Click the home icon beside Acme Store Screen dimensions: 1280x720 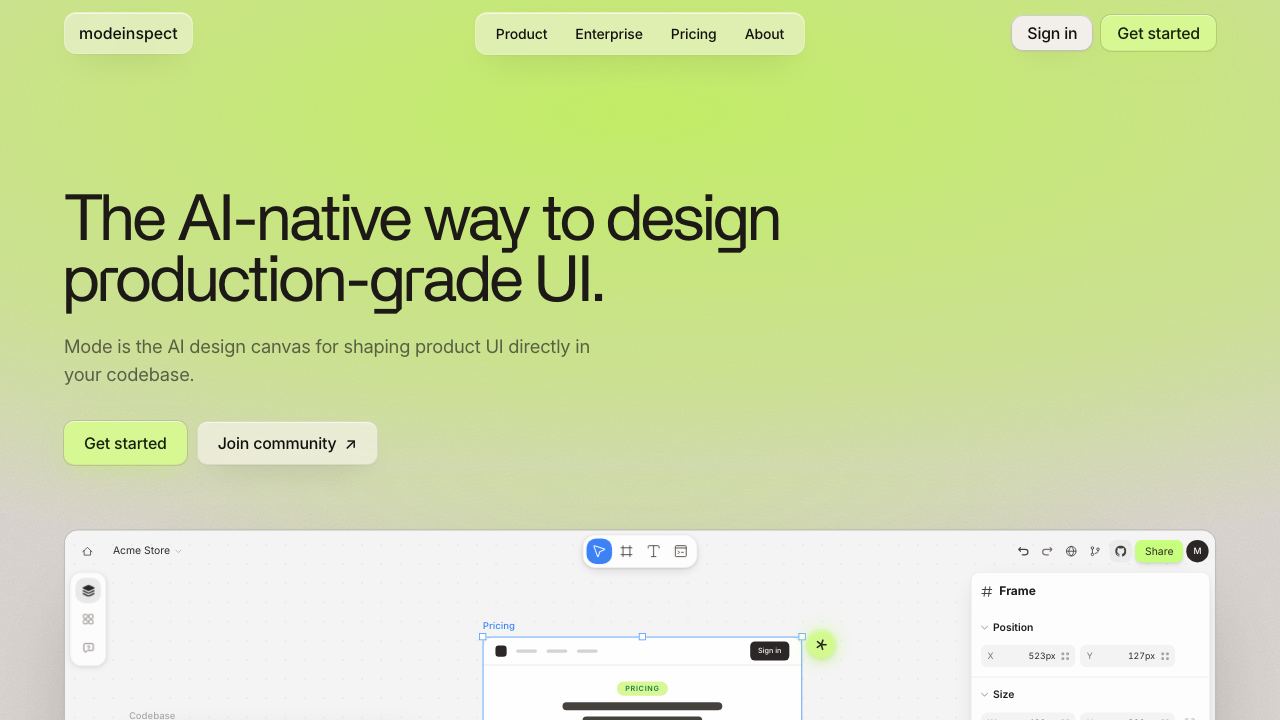click(x=87, y=551)
